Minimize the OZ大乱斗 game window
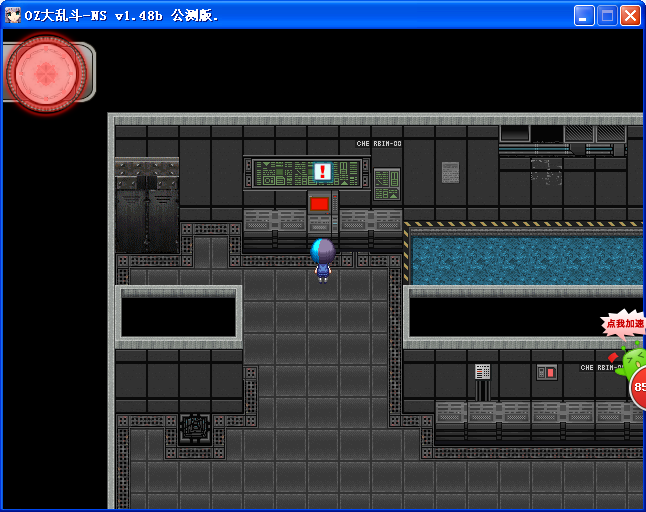This screenshot has width=646, height=512. [x=584, y=16]
